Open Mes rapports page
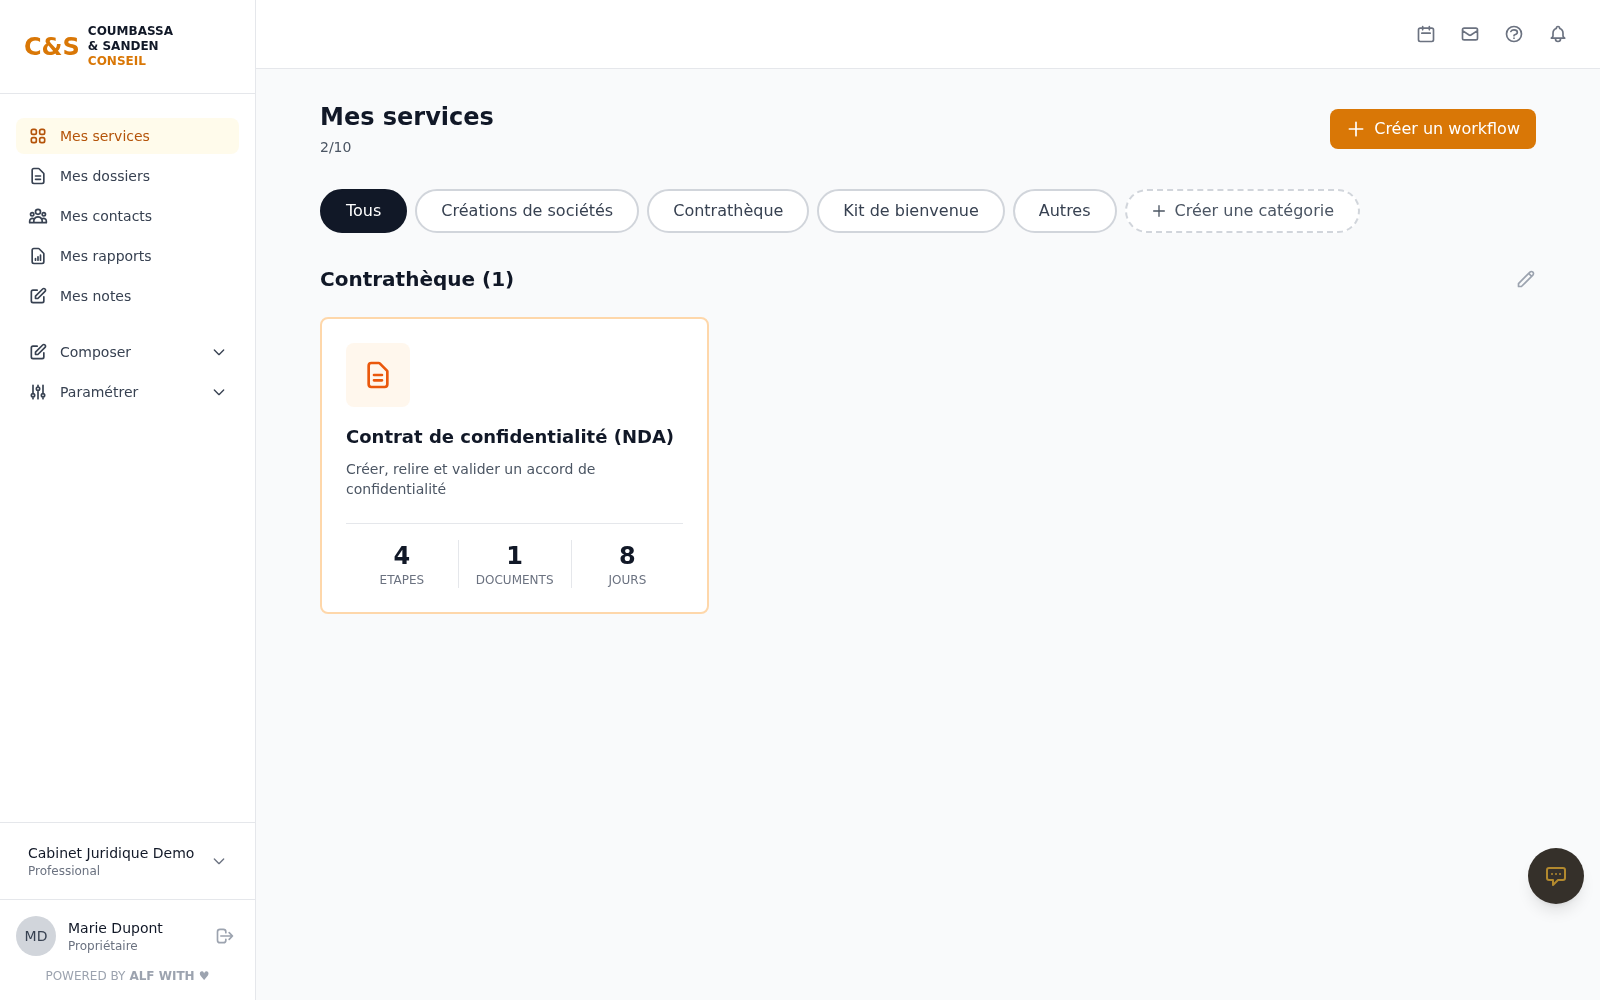The height and width of the screenshot is (1000, 1600). 127,256
